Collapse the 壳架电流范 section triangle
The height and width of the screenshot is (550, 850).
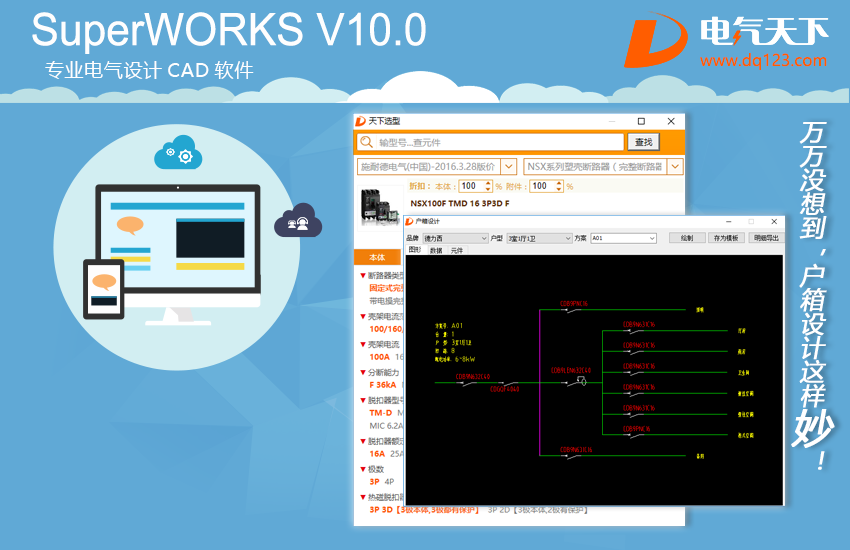[x=363, y=316]
